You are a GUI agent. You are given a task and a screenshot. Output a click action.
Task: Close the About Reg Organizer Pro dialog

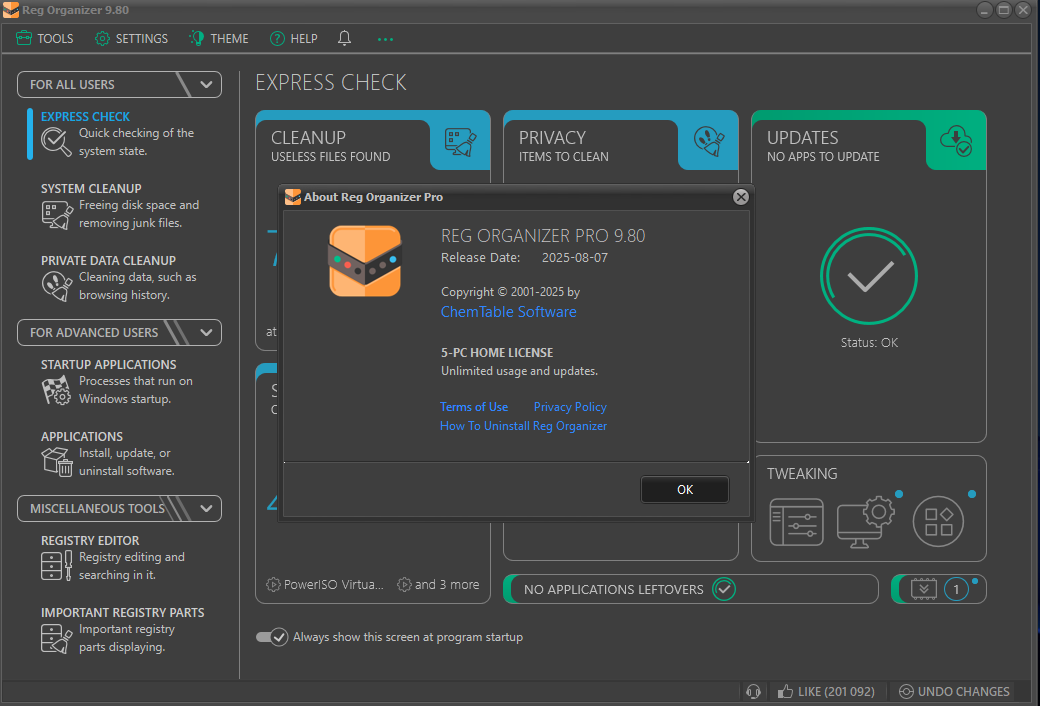tap(741, 197)
